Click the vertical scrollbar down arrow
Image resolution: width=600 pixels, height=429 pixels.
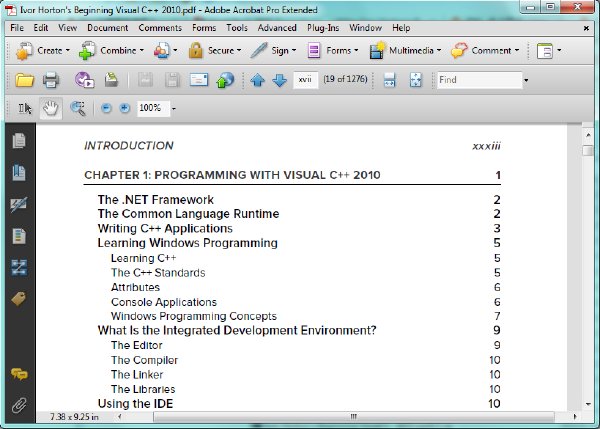pos(588,404)
